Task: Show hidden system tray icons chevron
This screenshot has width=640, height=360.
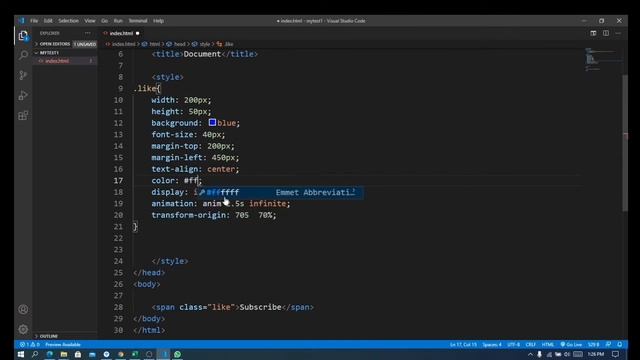Action: click(x=530, y=354)
